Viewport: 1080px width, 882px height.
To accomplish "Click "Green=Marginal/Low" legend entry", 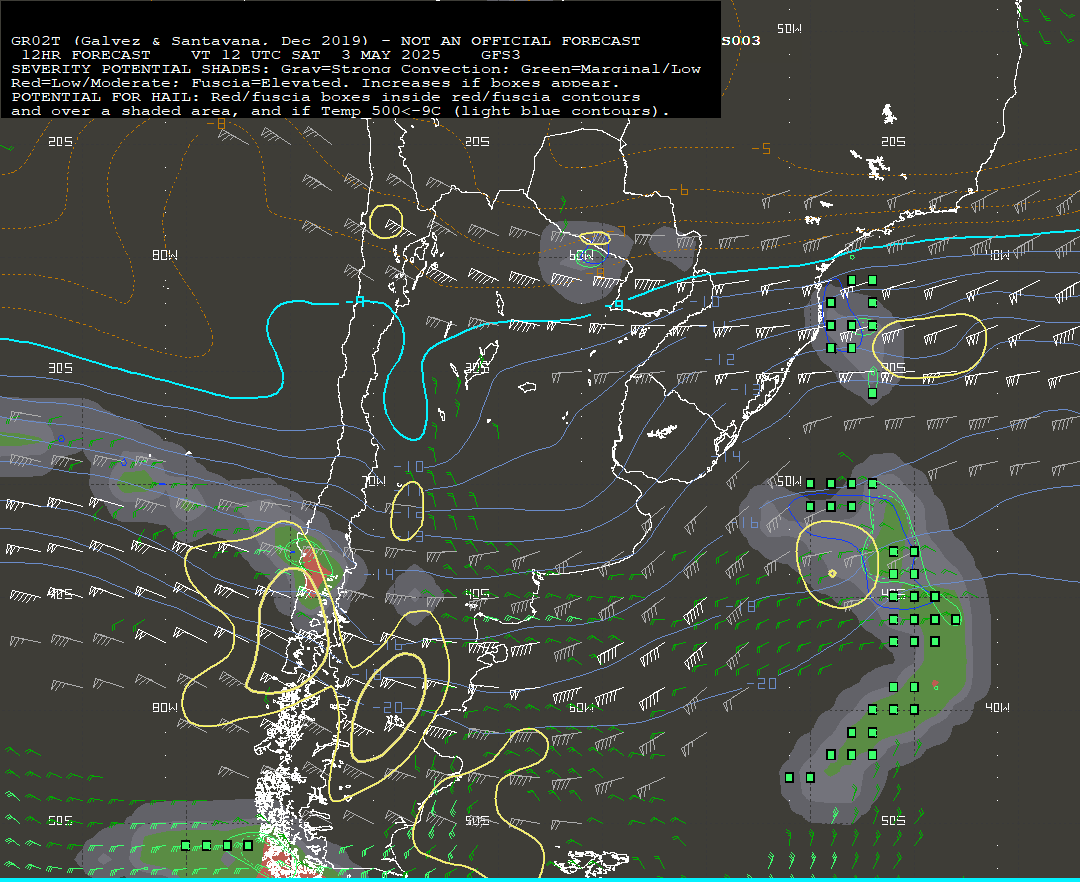I will click(x=610, y=69).
